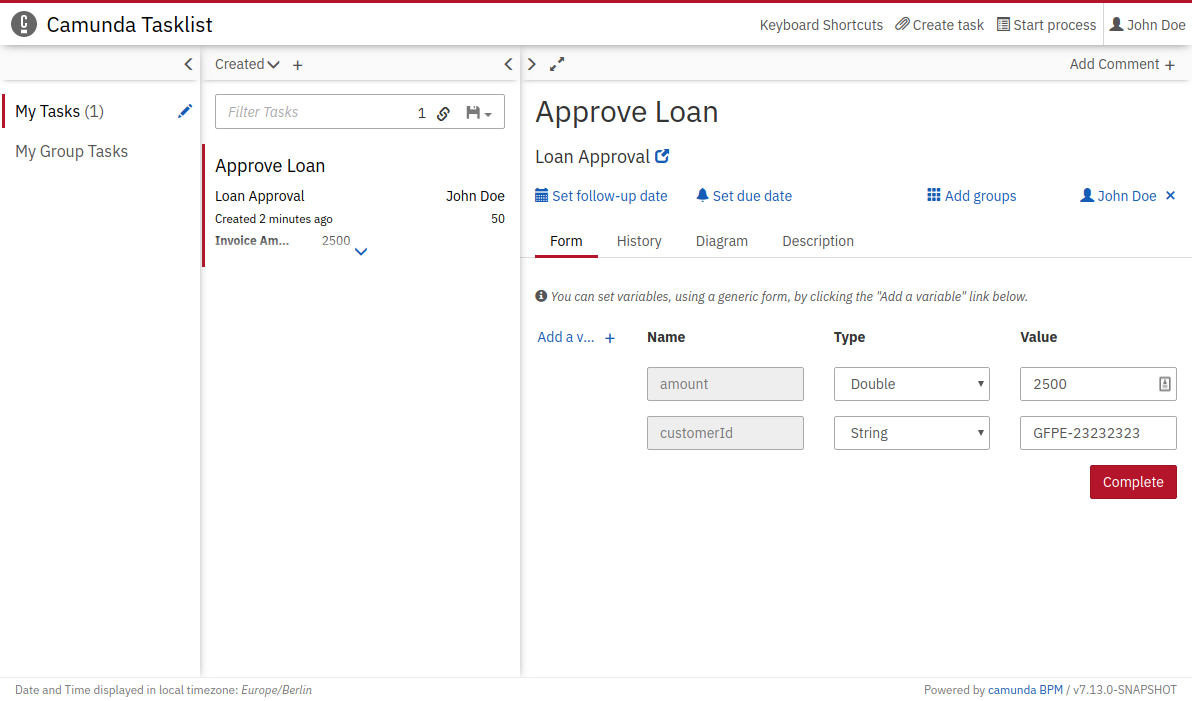Viewport: 1192px width, 701px height.
Task: Click the Camunda logo icon
Action: point(24,25)
